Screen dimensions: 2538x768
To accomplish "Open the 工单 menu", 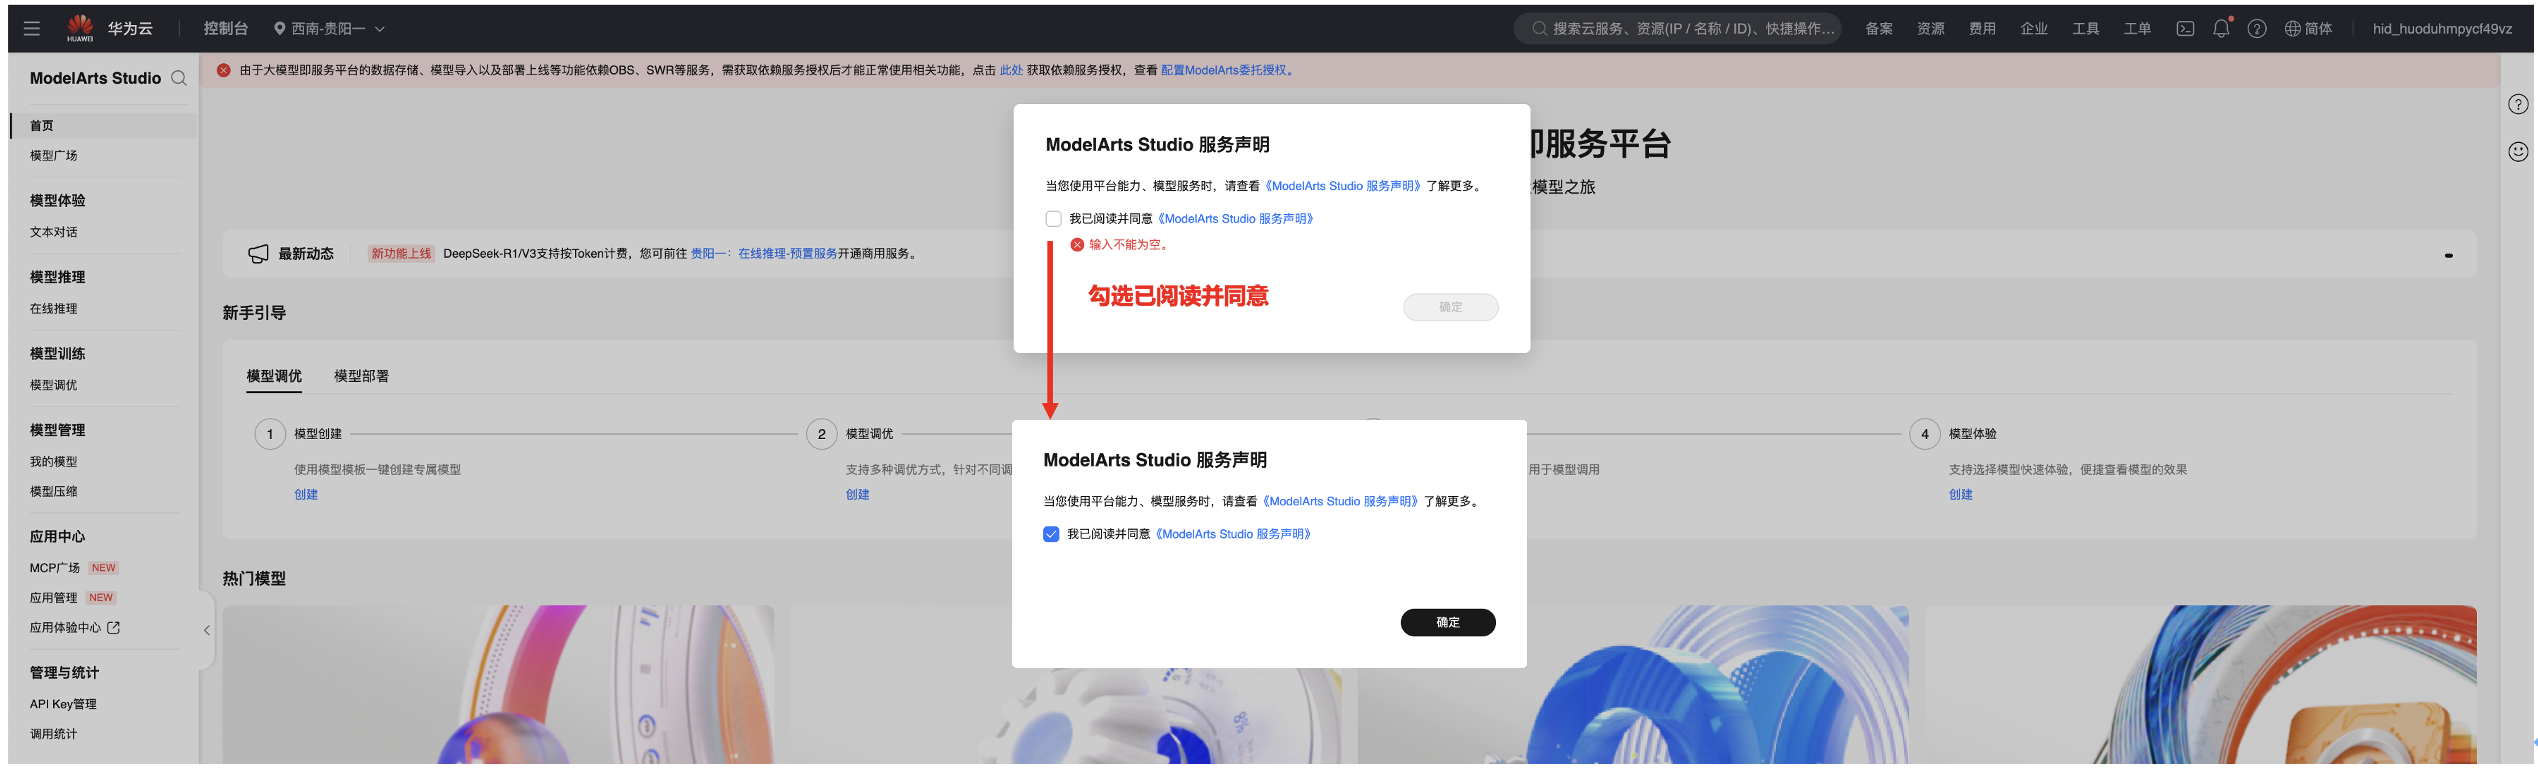I will (x=2138, y=28).
